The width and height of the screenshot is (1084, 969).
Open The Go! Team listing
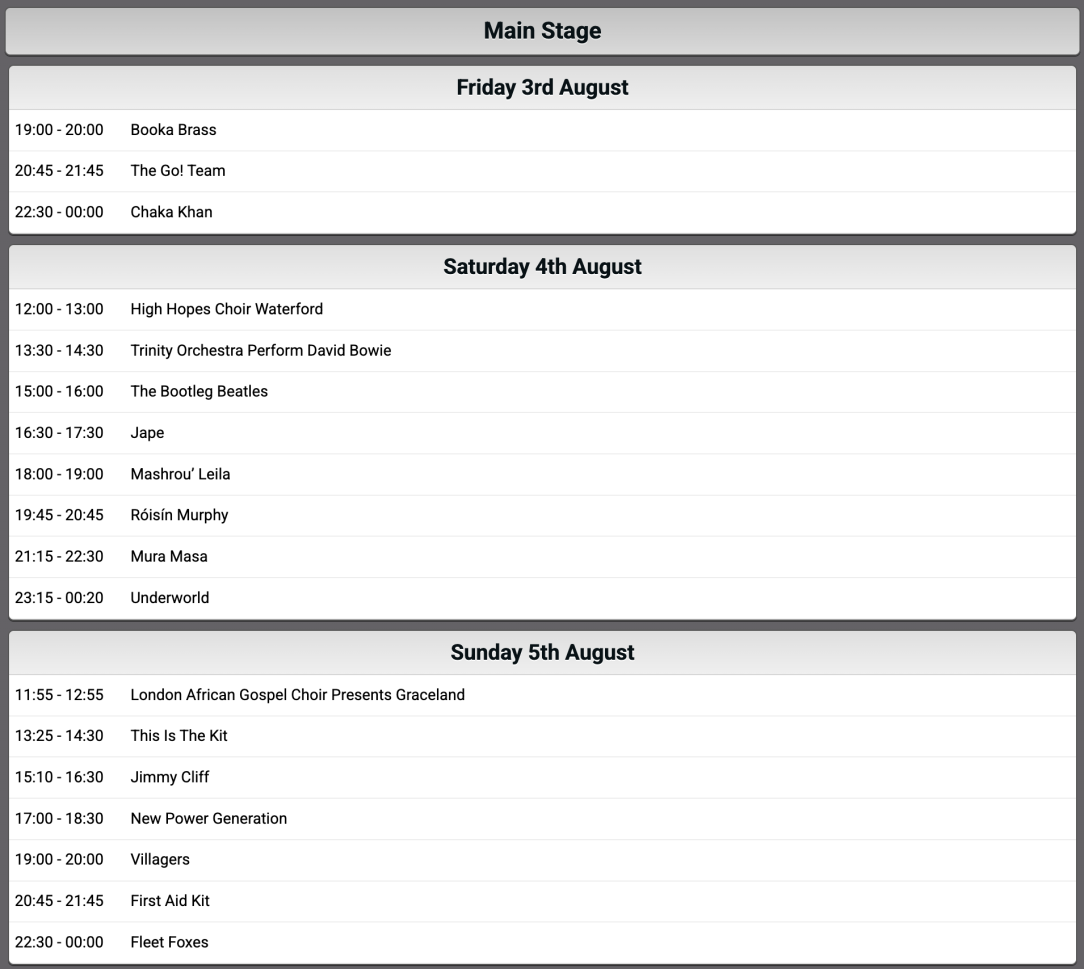tap(542, 171)
